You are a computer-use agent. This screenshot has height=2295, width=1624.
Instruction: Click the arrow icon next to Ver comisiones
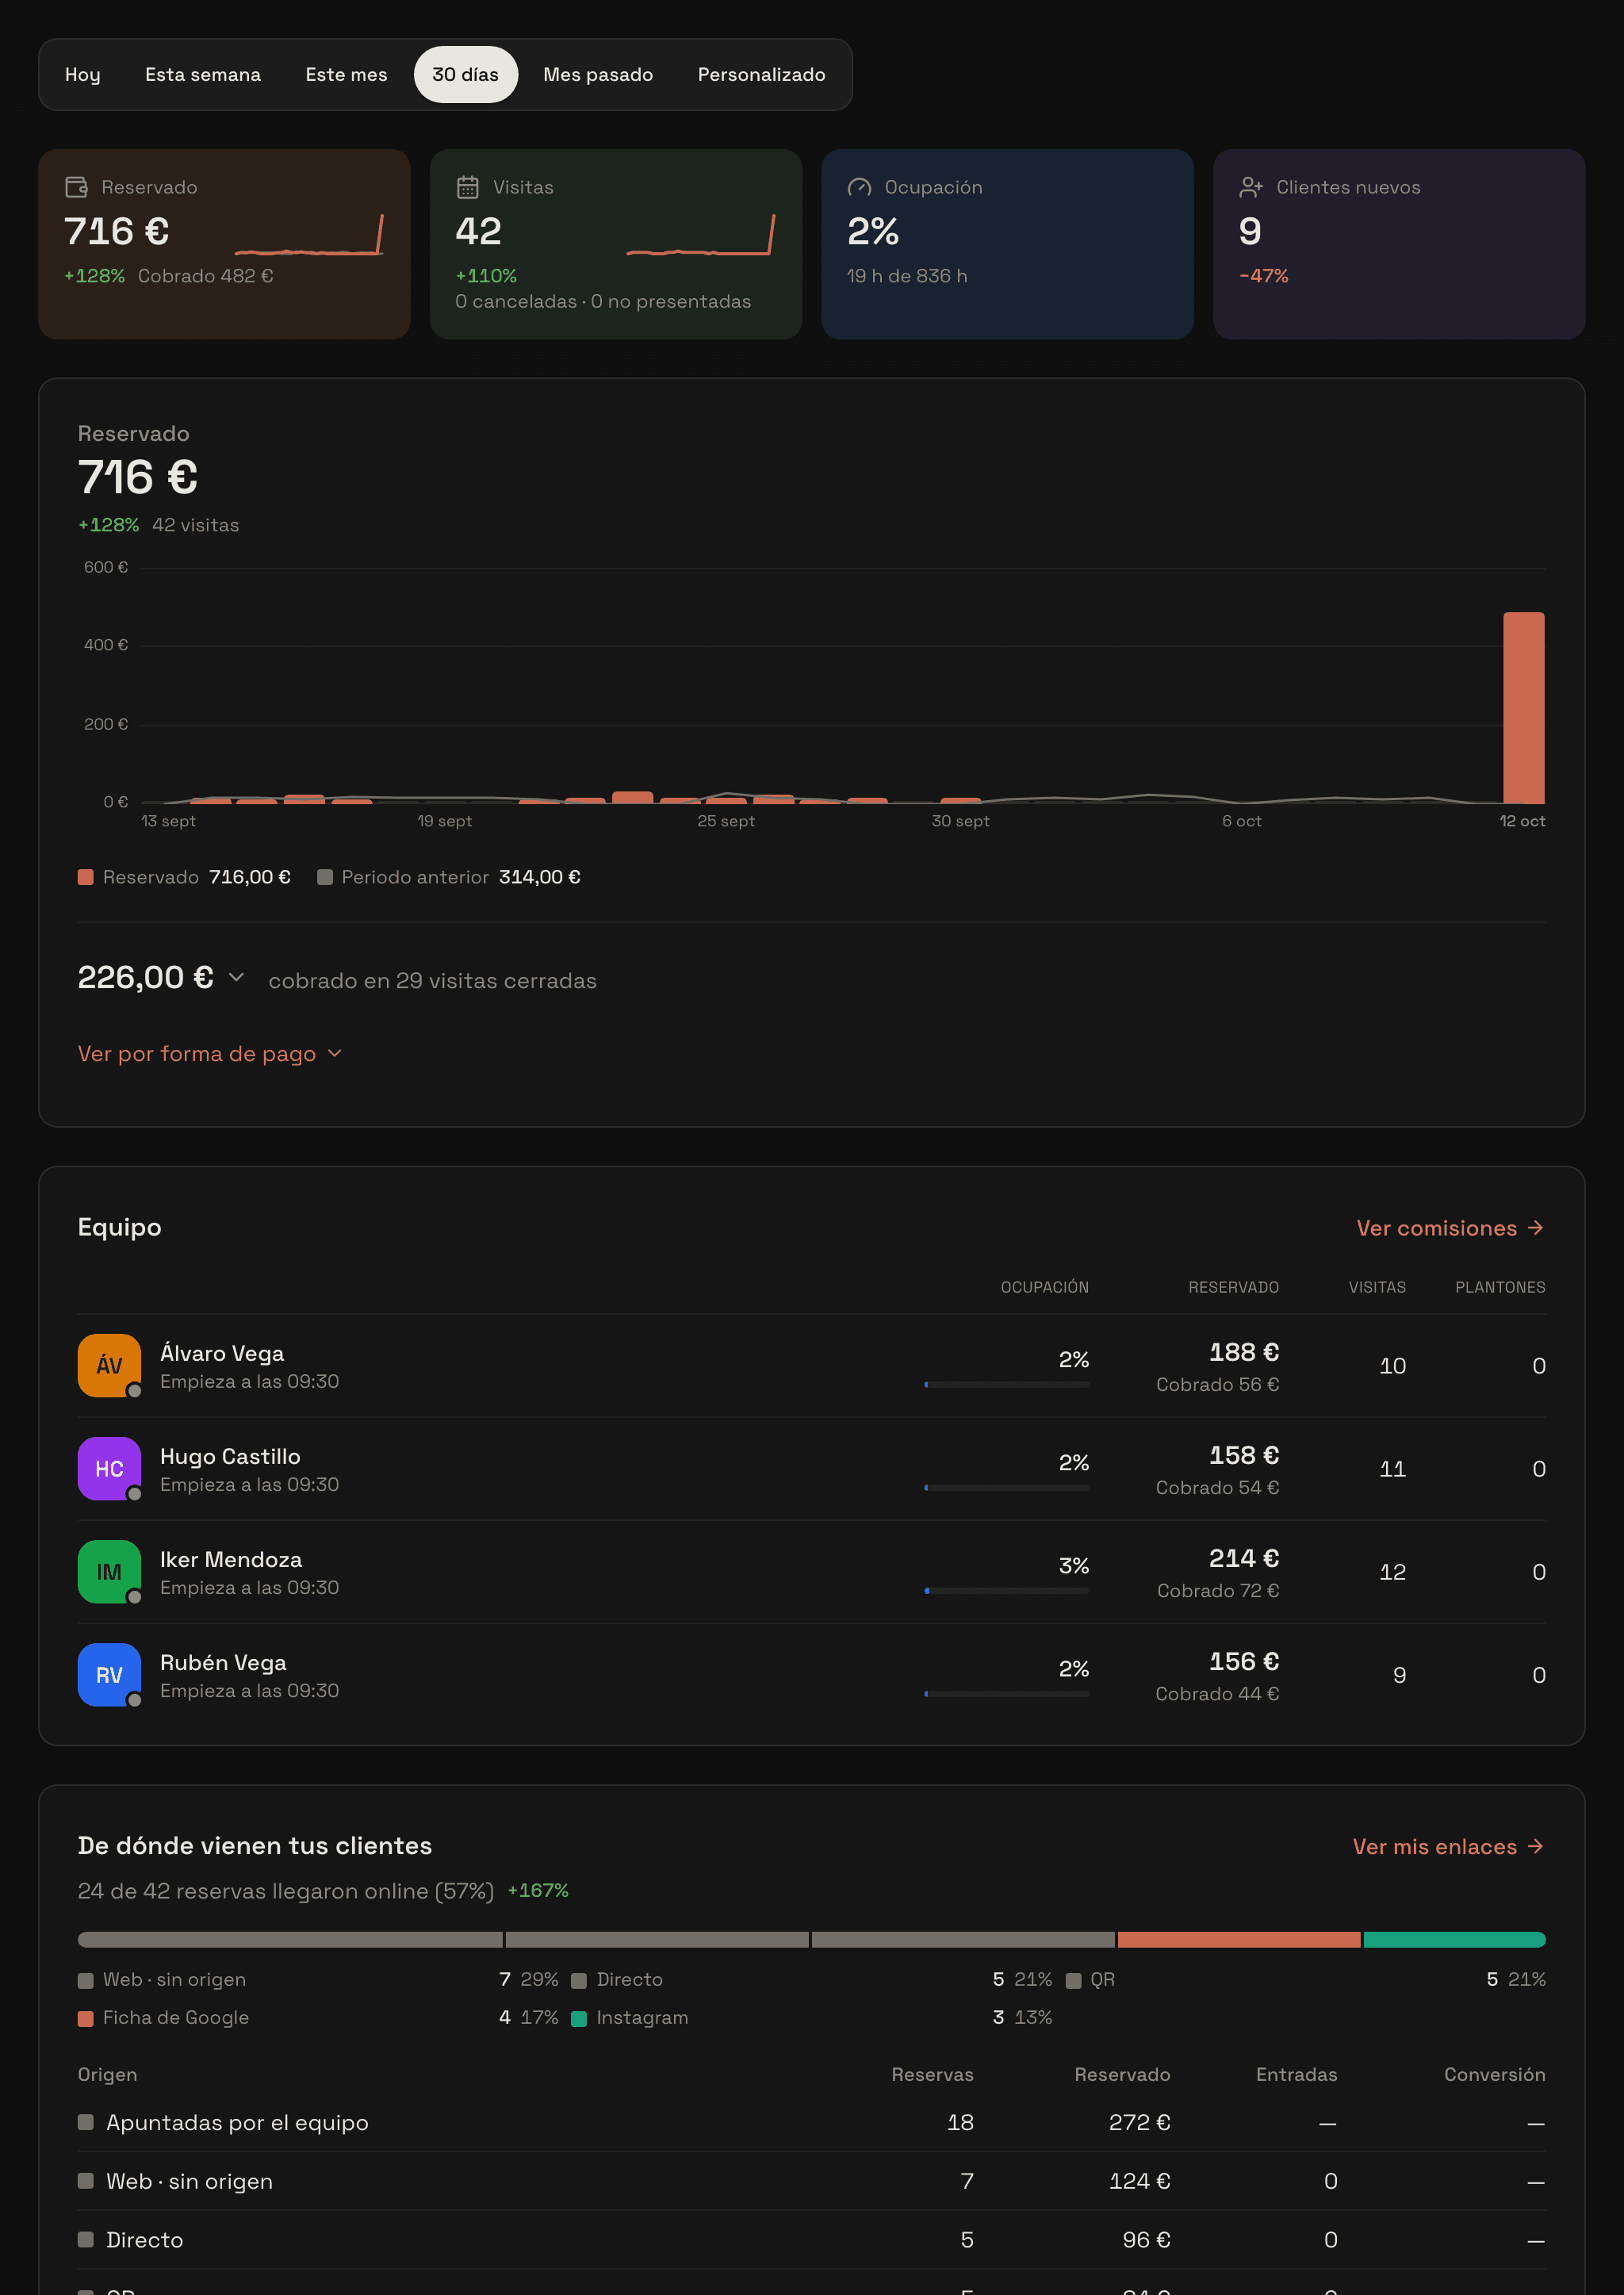coord(1536,1228)
